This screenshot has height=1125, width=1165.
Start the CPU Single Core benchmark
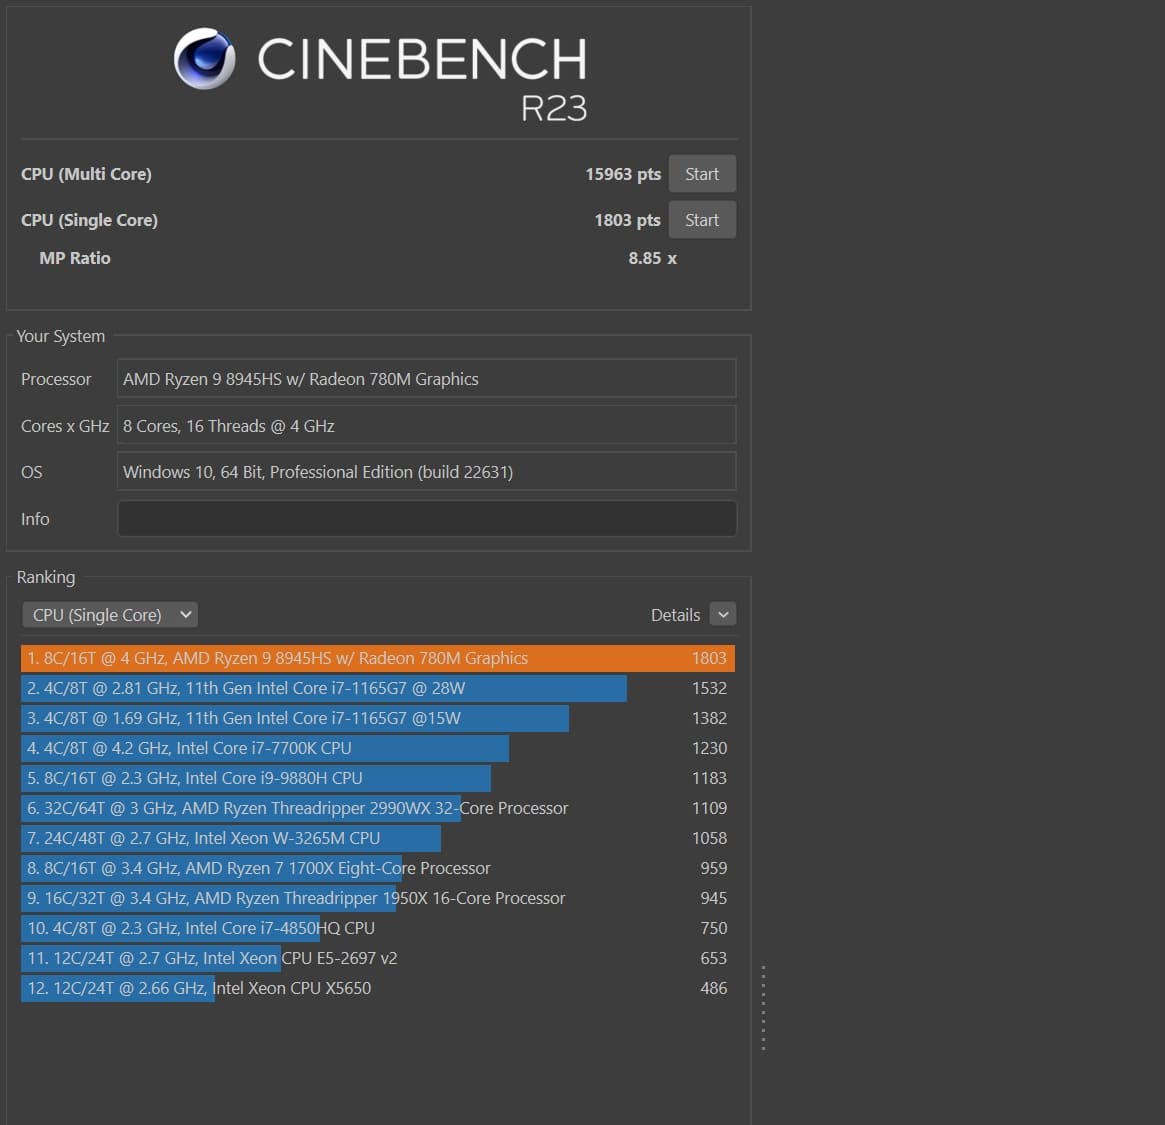point(701,220)
